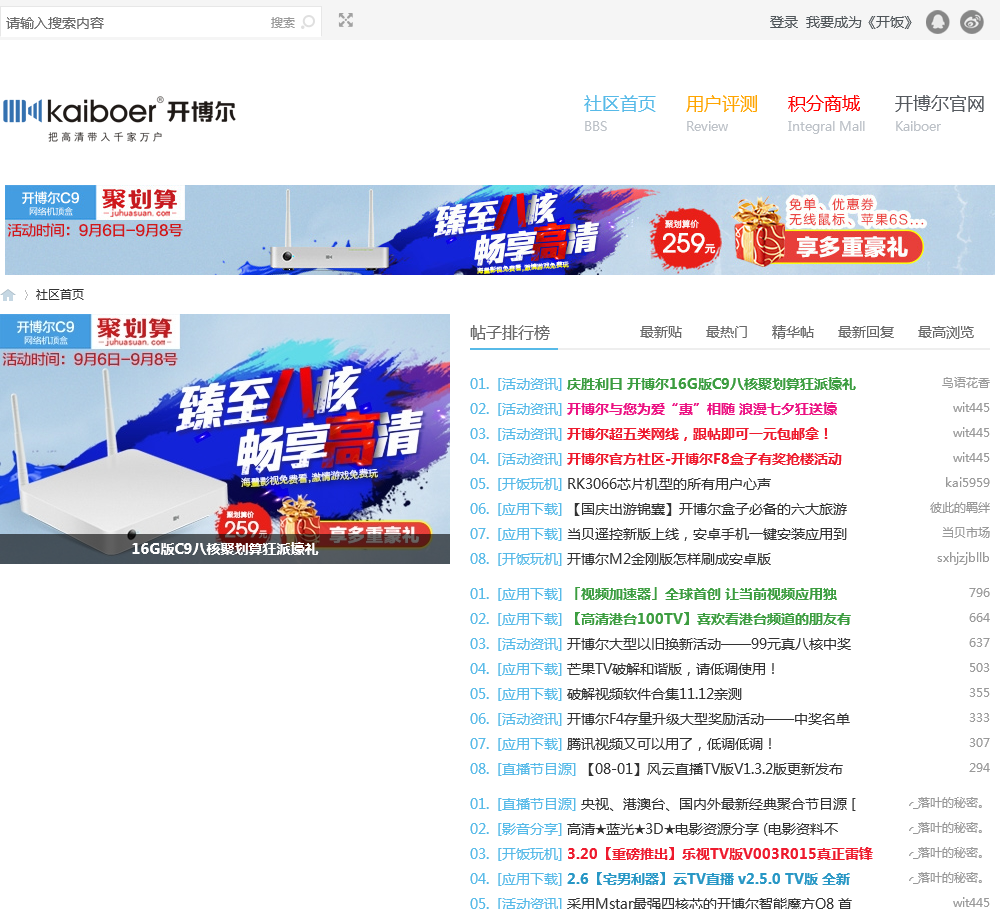Open post 国庆出游锦囊 六大旅游
The width and height of the screenshot is (1000, 909).
707,509
